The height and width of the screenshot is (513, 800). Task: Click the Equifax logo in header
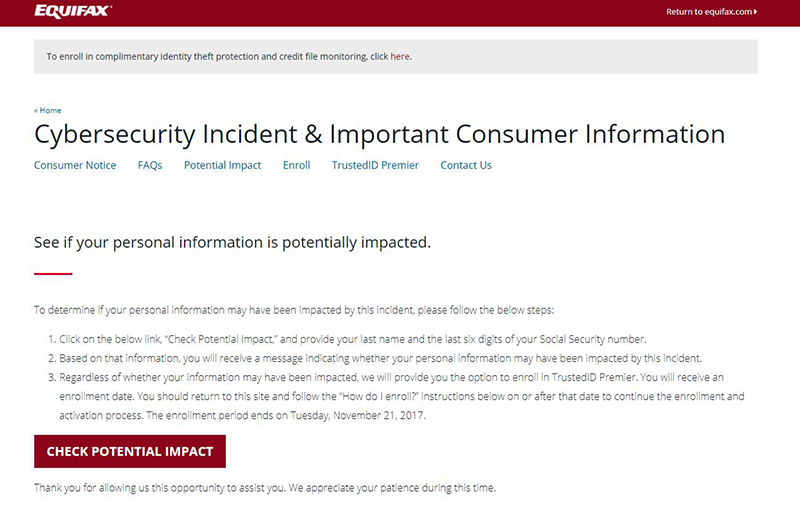click(x=73, y=11)
